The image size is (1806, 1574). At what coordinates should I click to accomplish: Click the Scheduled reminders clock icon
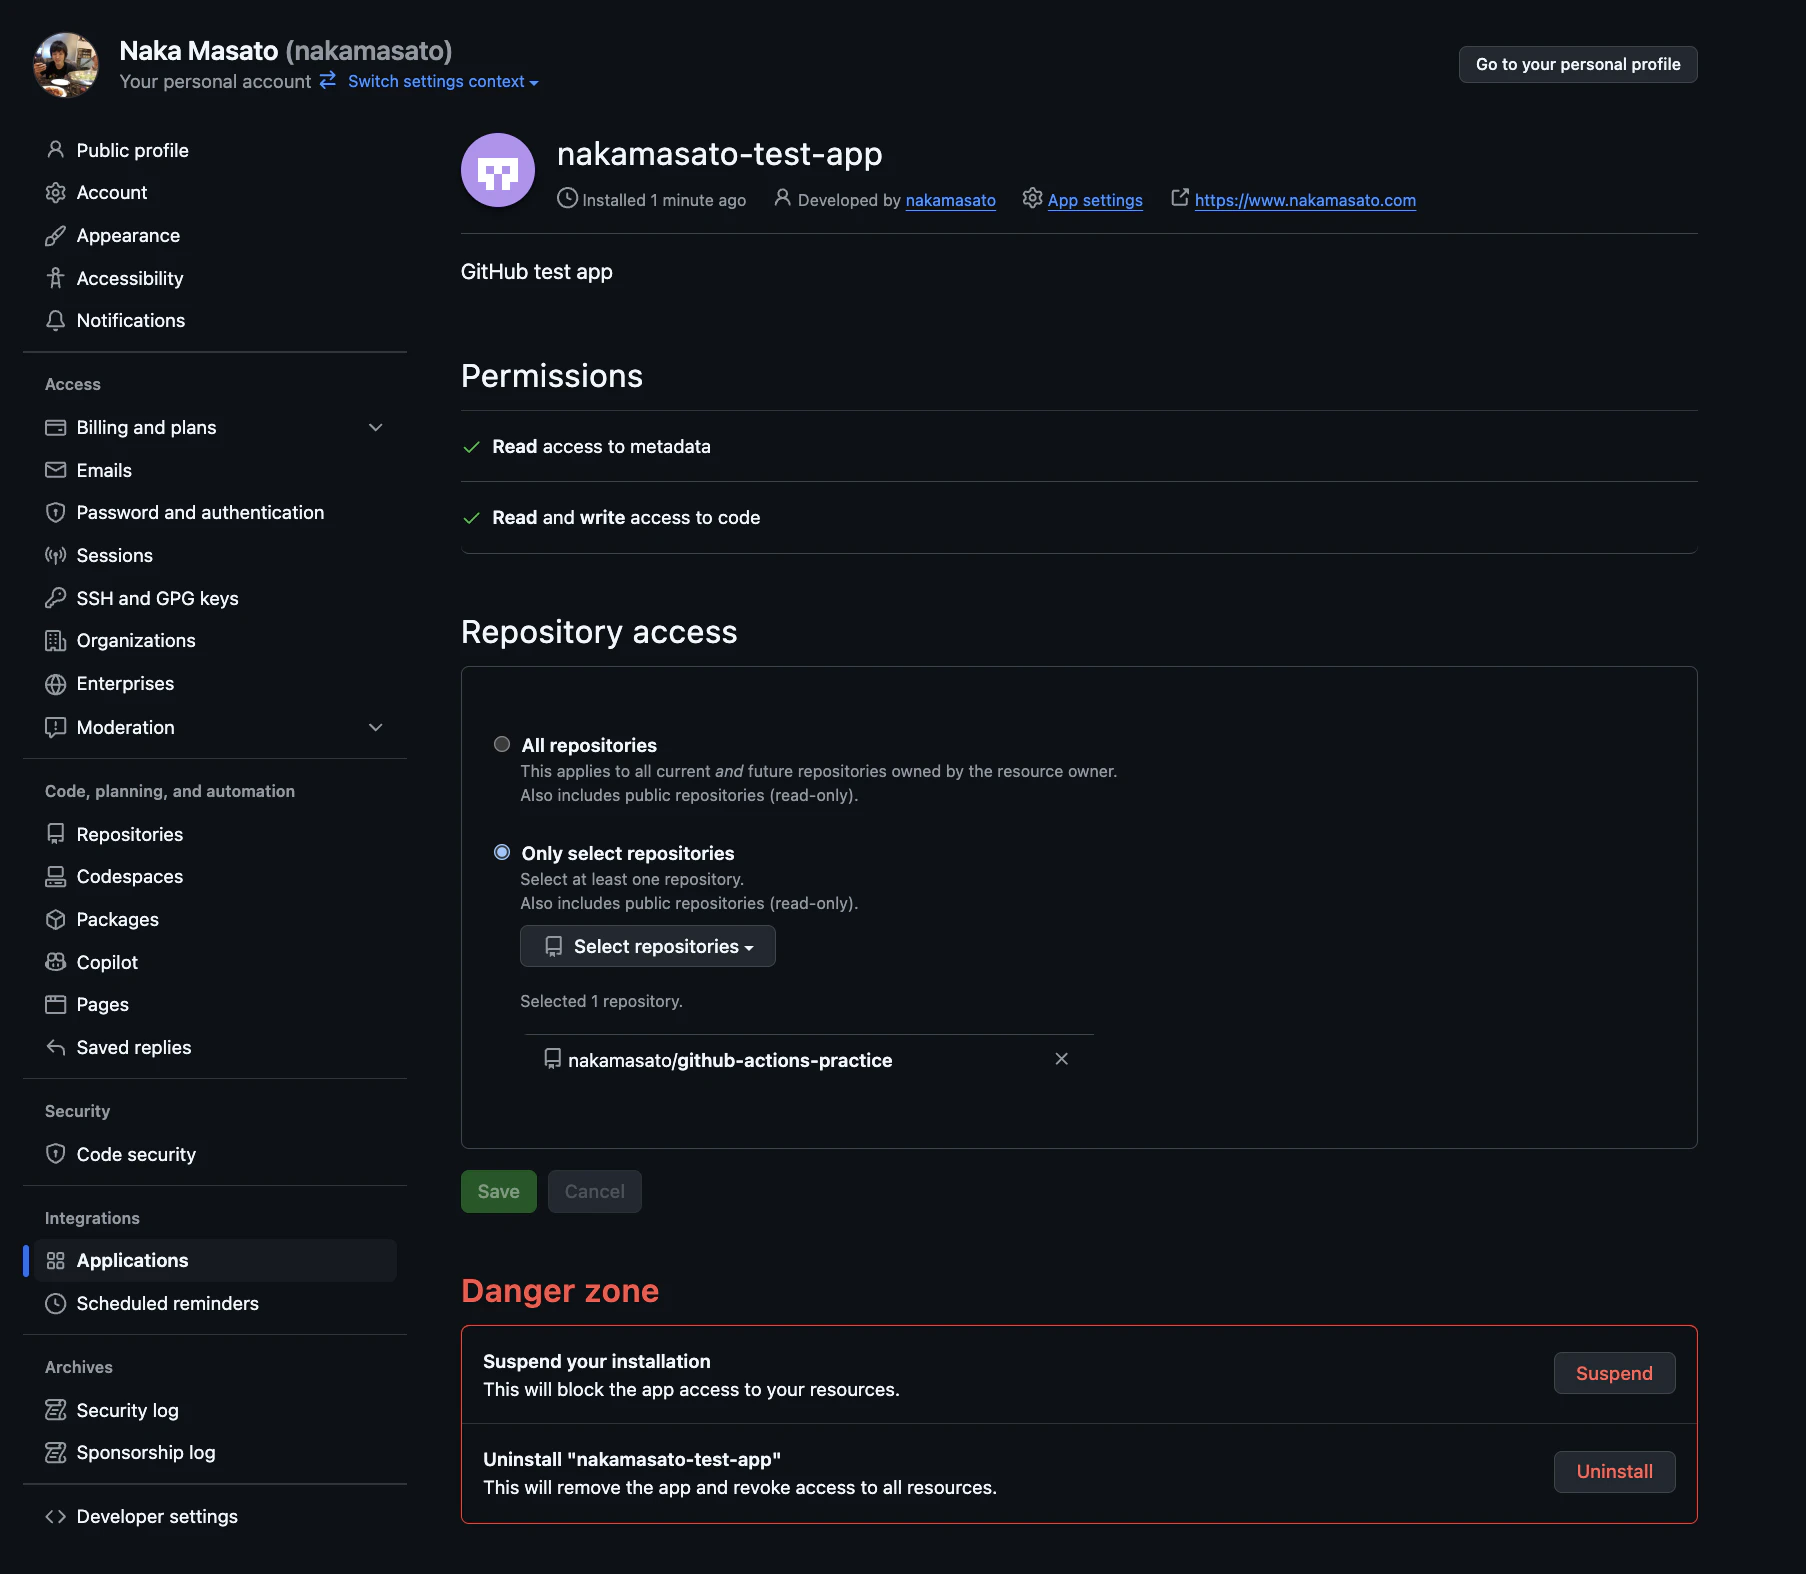(56, 1304)
